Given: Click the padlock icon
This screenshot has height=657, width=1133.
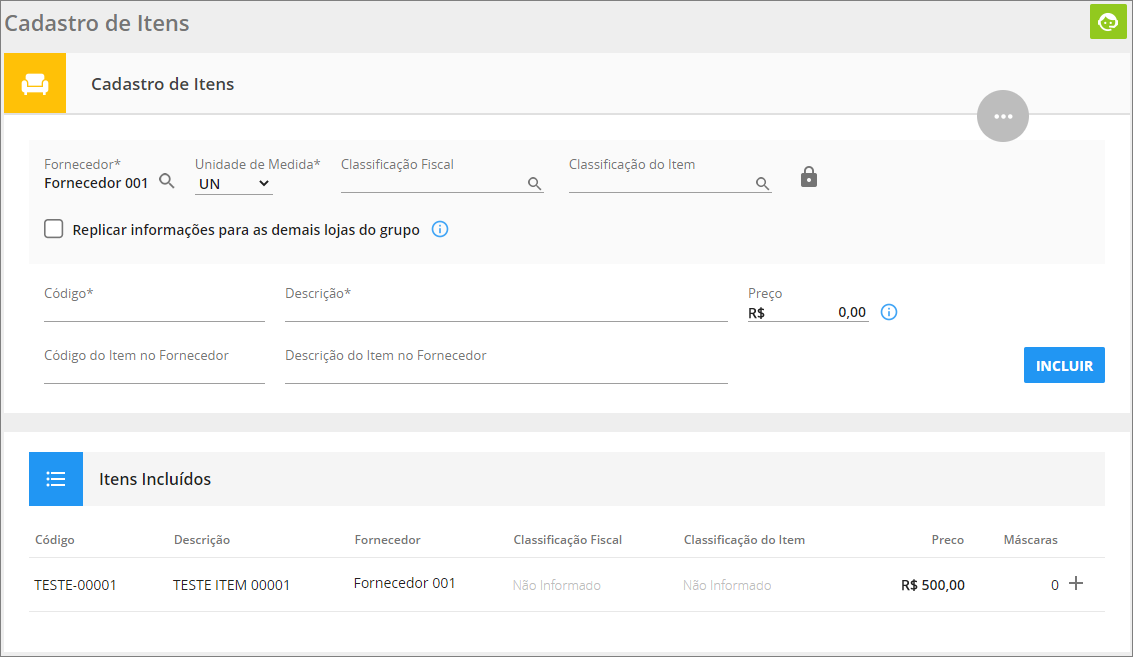Looking at the screenshot, I should tap(809, 178).
